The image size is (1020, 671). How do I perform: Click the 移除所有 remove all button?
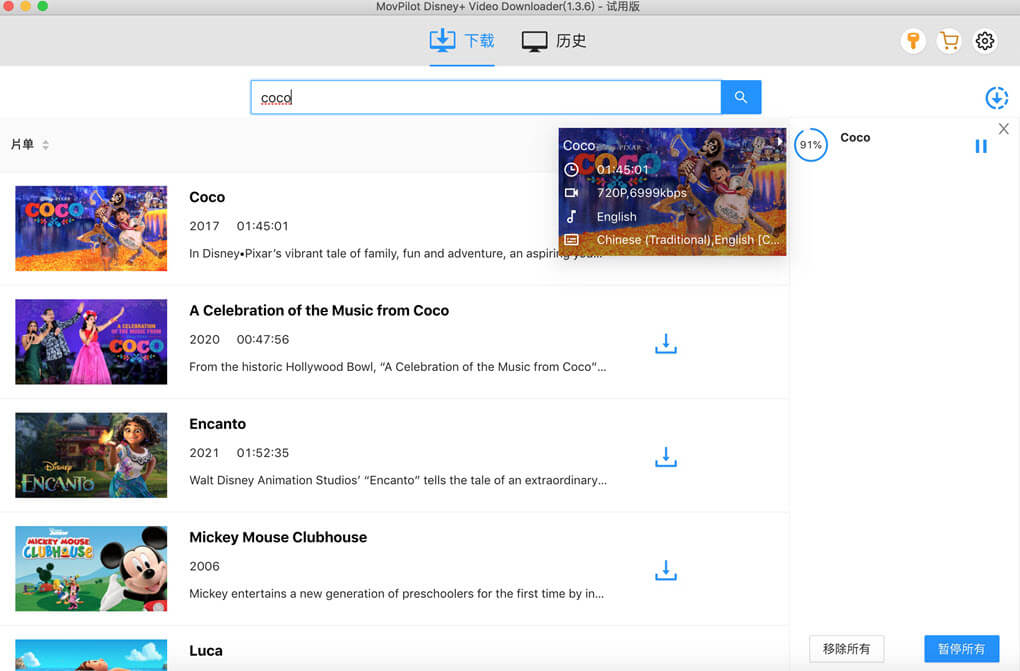(846, 649)
